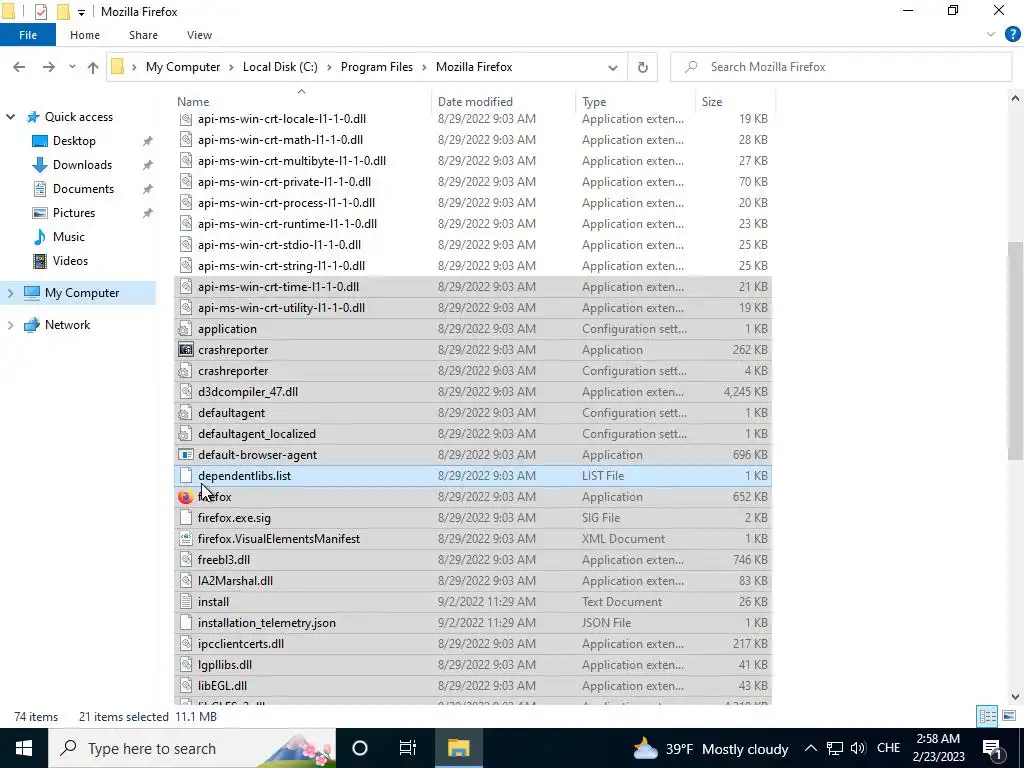This screenshot has width=1024, height=768.
Task: Open the notification center icon
Action: (992, 748)
